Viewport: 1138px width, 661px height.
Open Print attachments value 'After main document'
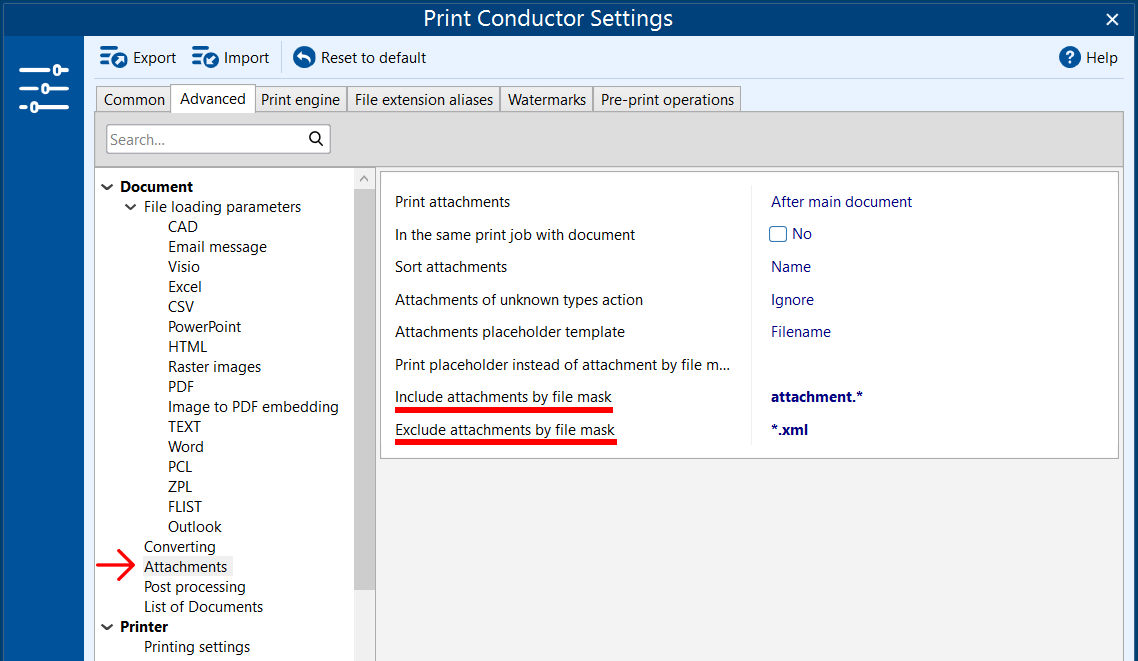click(x=841, y=202)
